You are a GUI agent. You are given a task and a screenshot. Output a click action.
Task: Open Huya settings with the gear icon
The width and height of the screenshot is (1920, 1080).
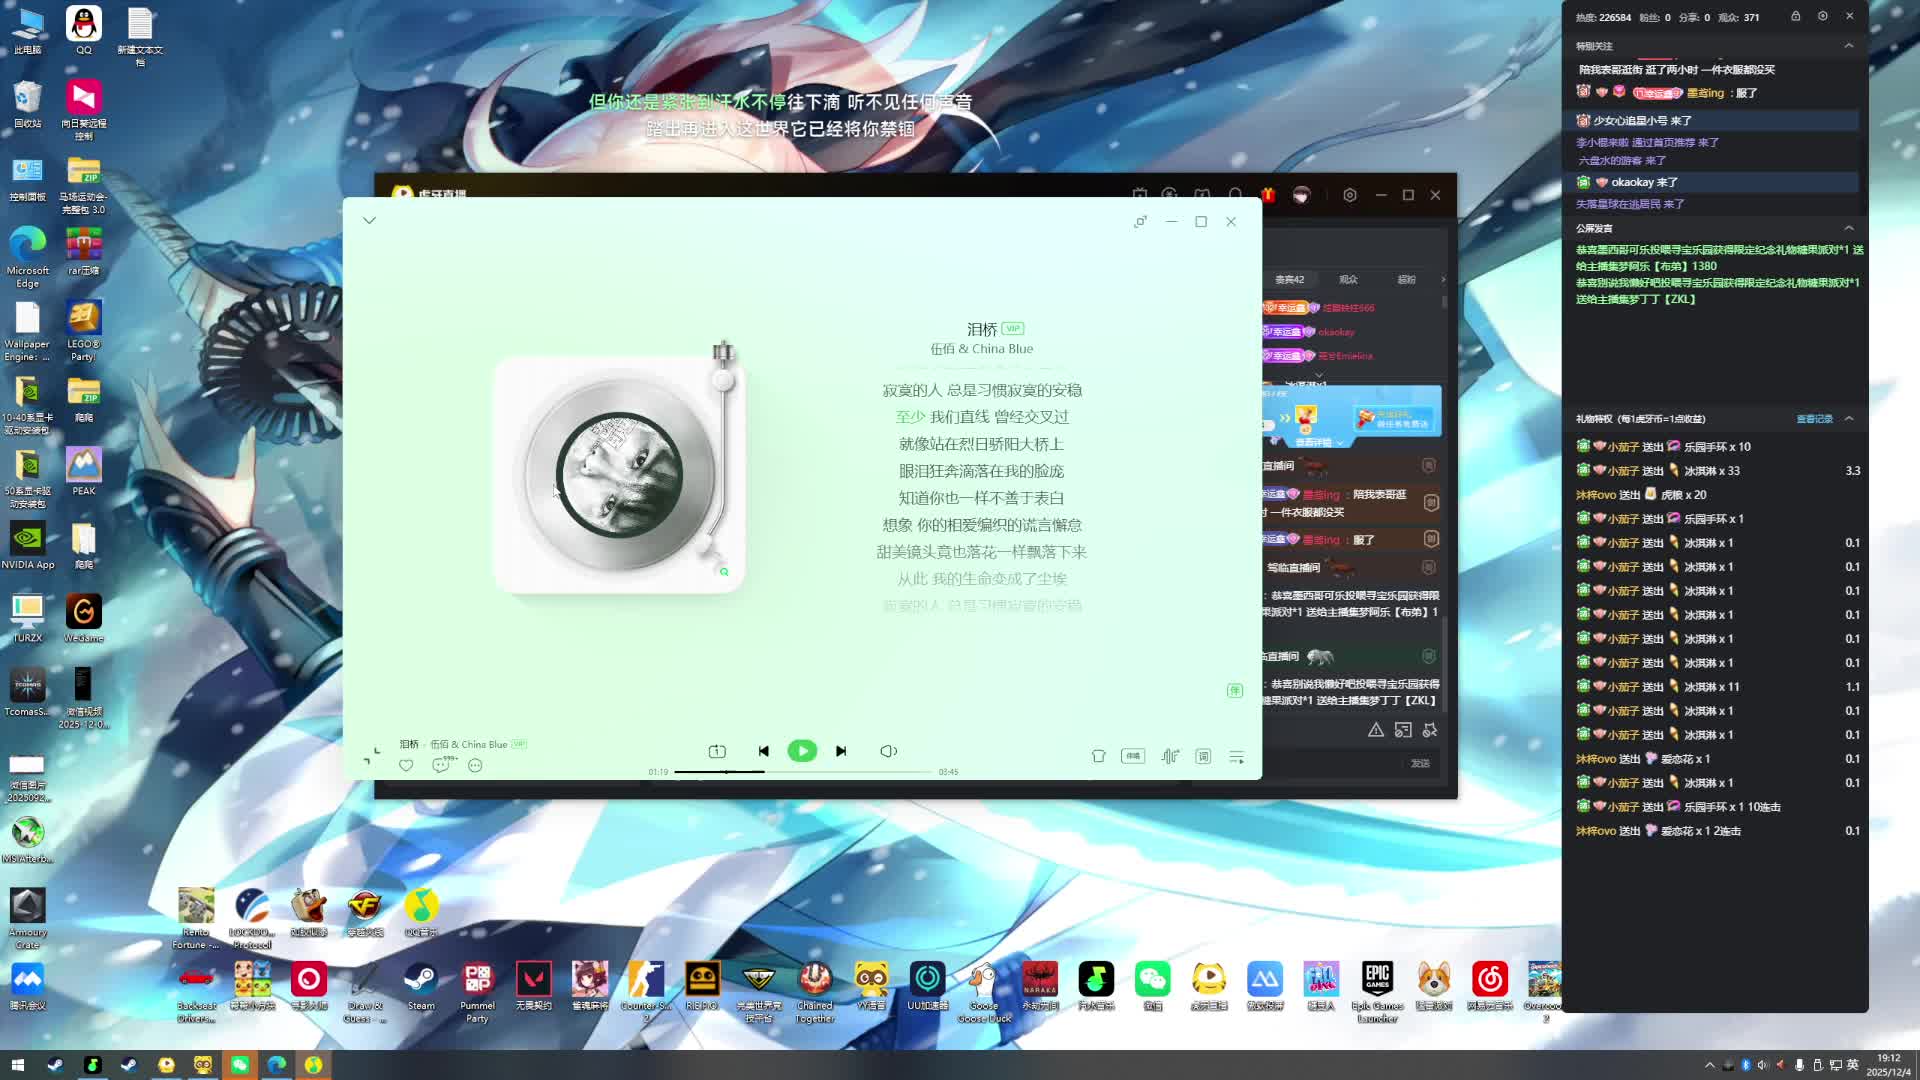(x=1351, y=195)
